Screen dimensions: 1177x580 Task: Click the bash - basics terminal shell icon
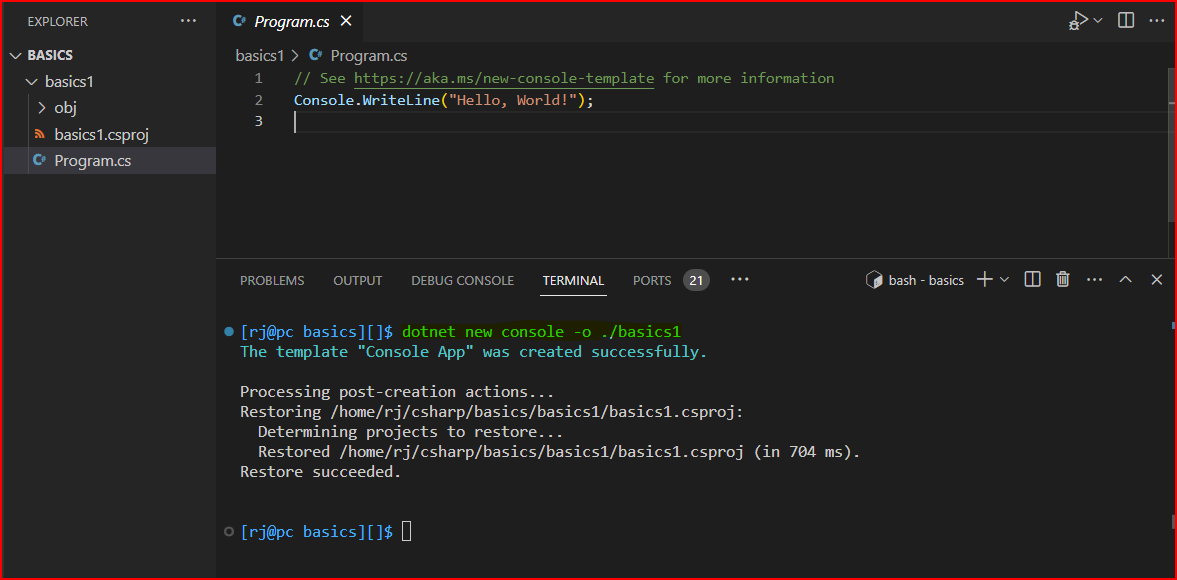pyautogui.click(x=874, y=280)
